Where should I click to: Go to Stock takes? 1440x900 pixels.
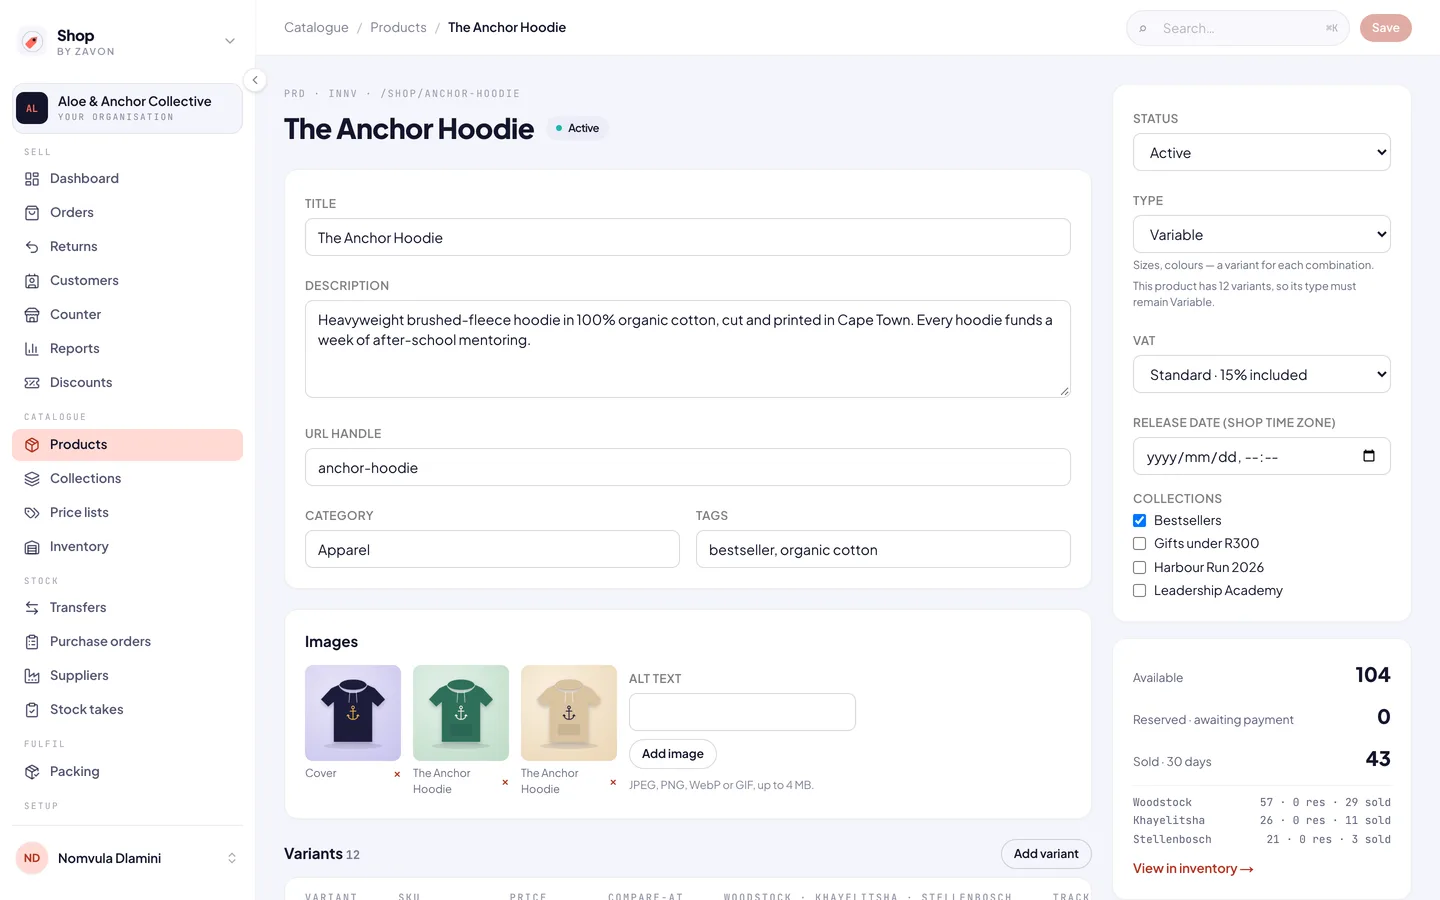pyautogui.click(x=127, y=710)
